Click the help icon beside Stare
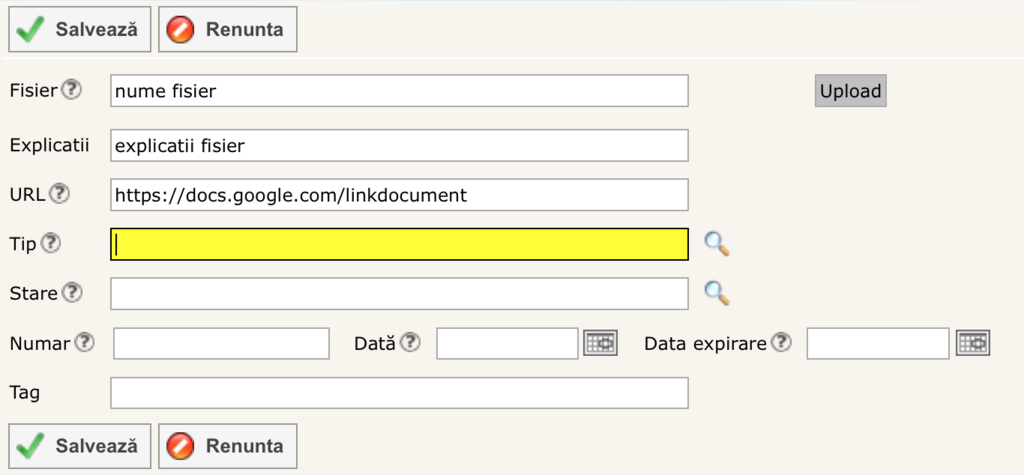This screenshot has width=1024, height=475. click(72, 293)
